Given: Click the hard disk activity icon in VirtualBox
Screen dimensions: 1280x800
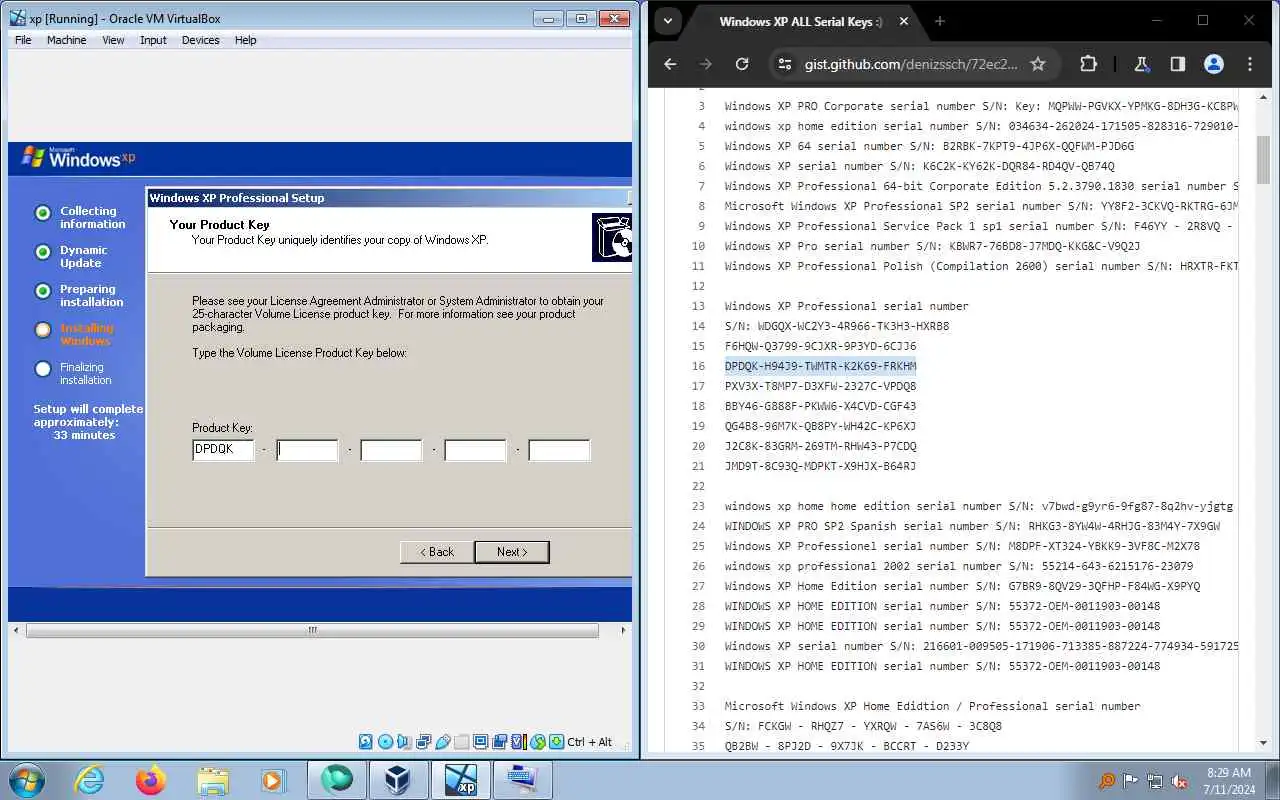Looking at the screenshot, I should (365, 742).
